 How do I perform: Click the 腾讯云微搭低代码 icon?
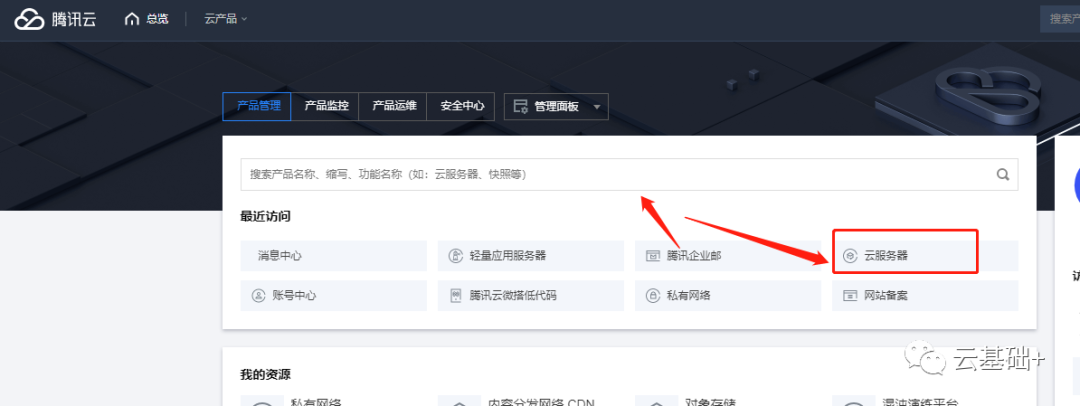(x=455, y=296)
